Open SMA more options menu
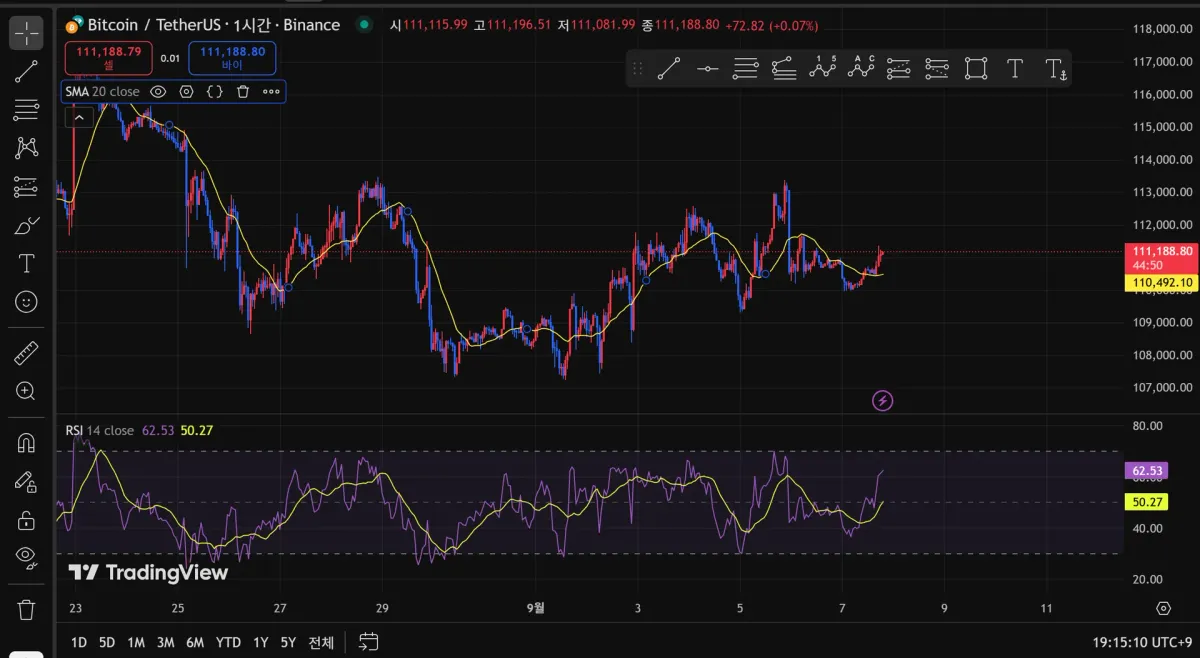The height and width of the screenshot is (658, 1200). (271, 92)
